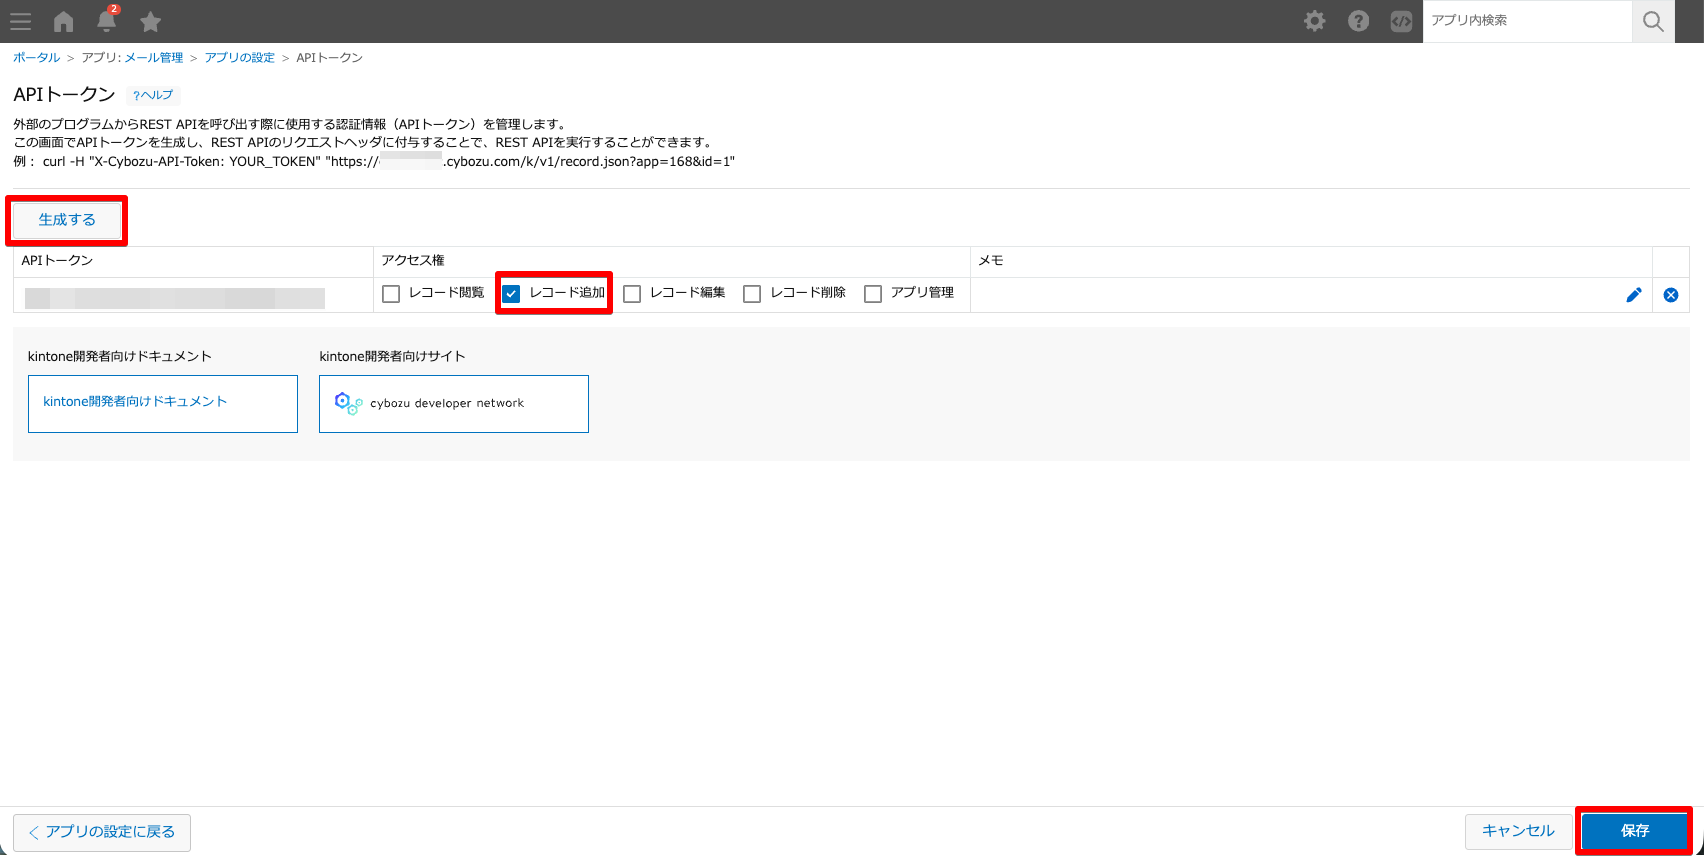The height and width of the screenshot is (859, 1704).
Task: Open the help question mark icon
Action: [x=1358, y=21]
